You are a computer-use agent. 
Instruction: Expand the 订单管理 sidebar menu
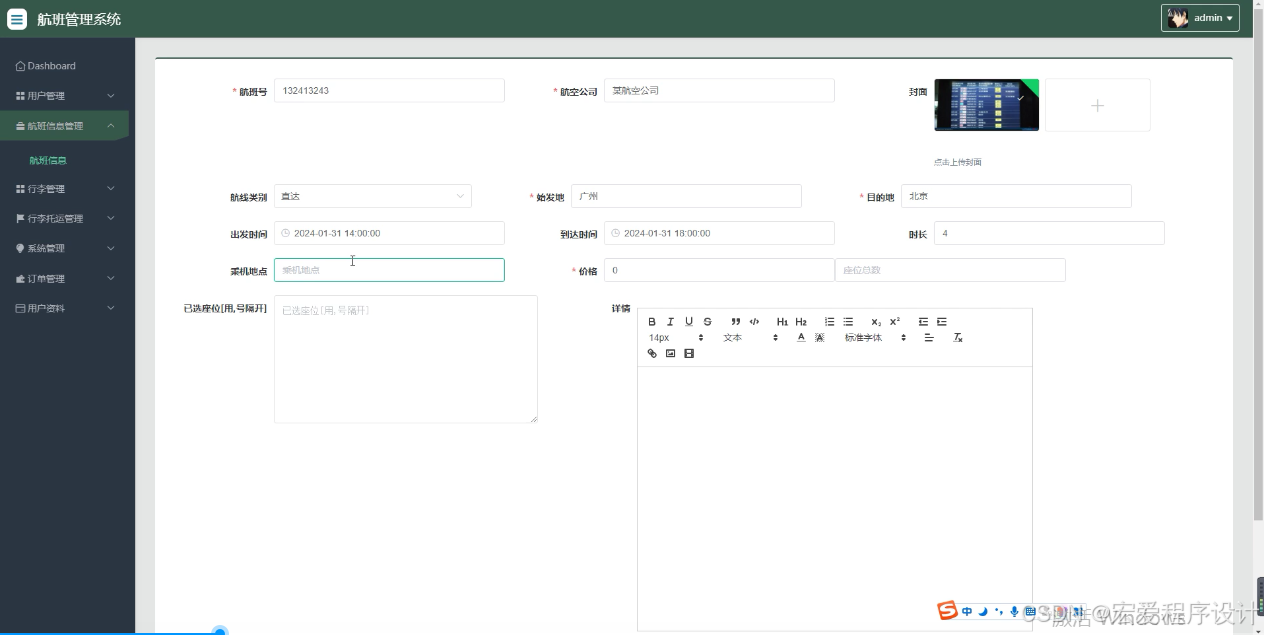(x=65, y=278)
